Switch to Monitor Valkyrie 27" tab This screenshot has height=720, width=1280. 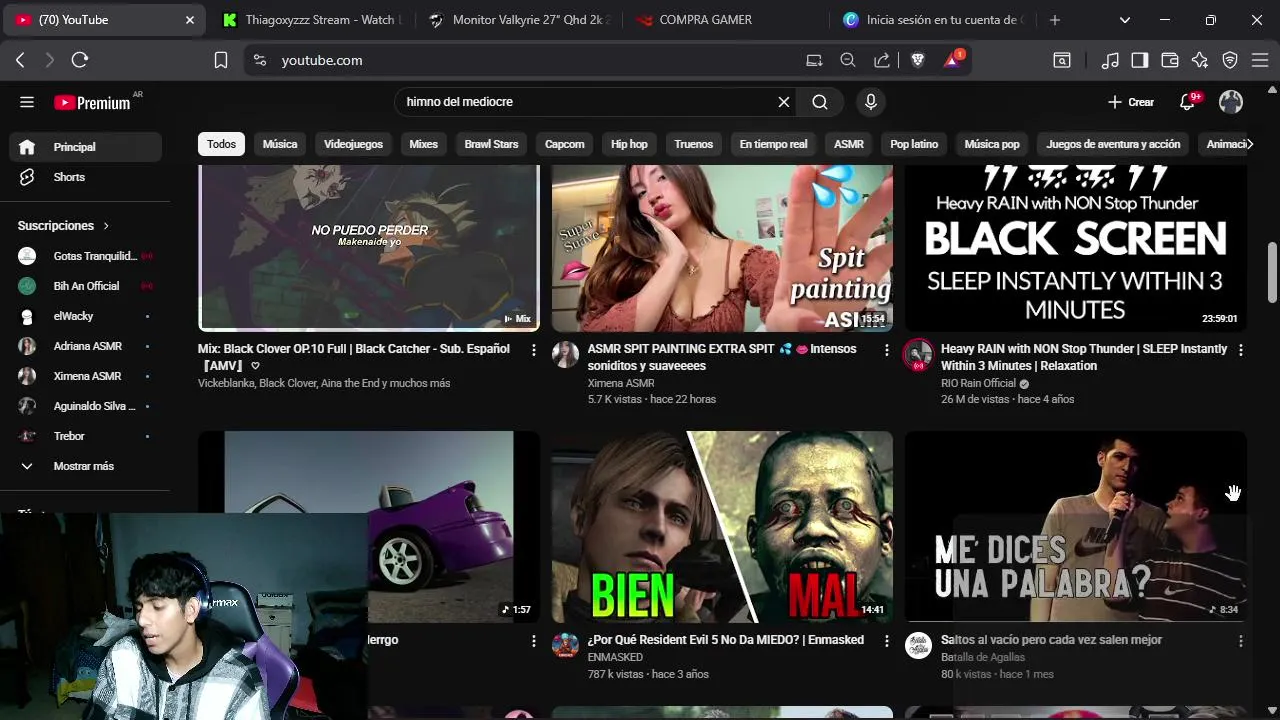pyautogui.click(x=518, y=20)
